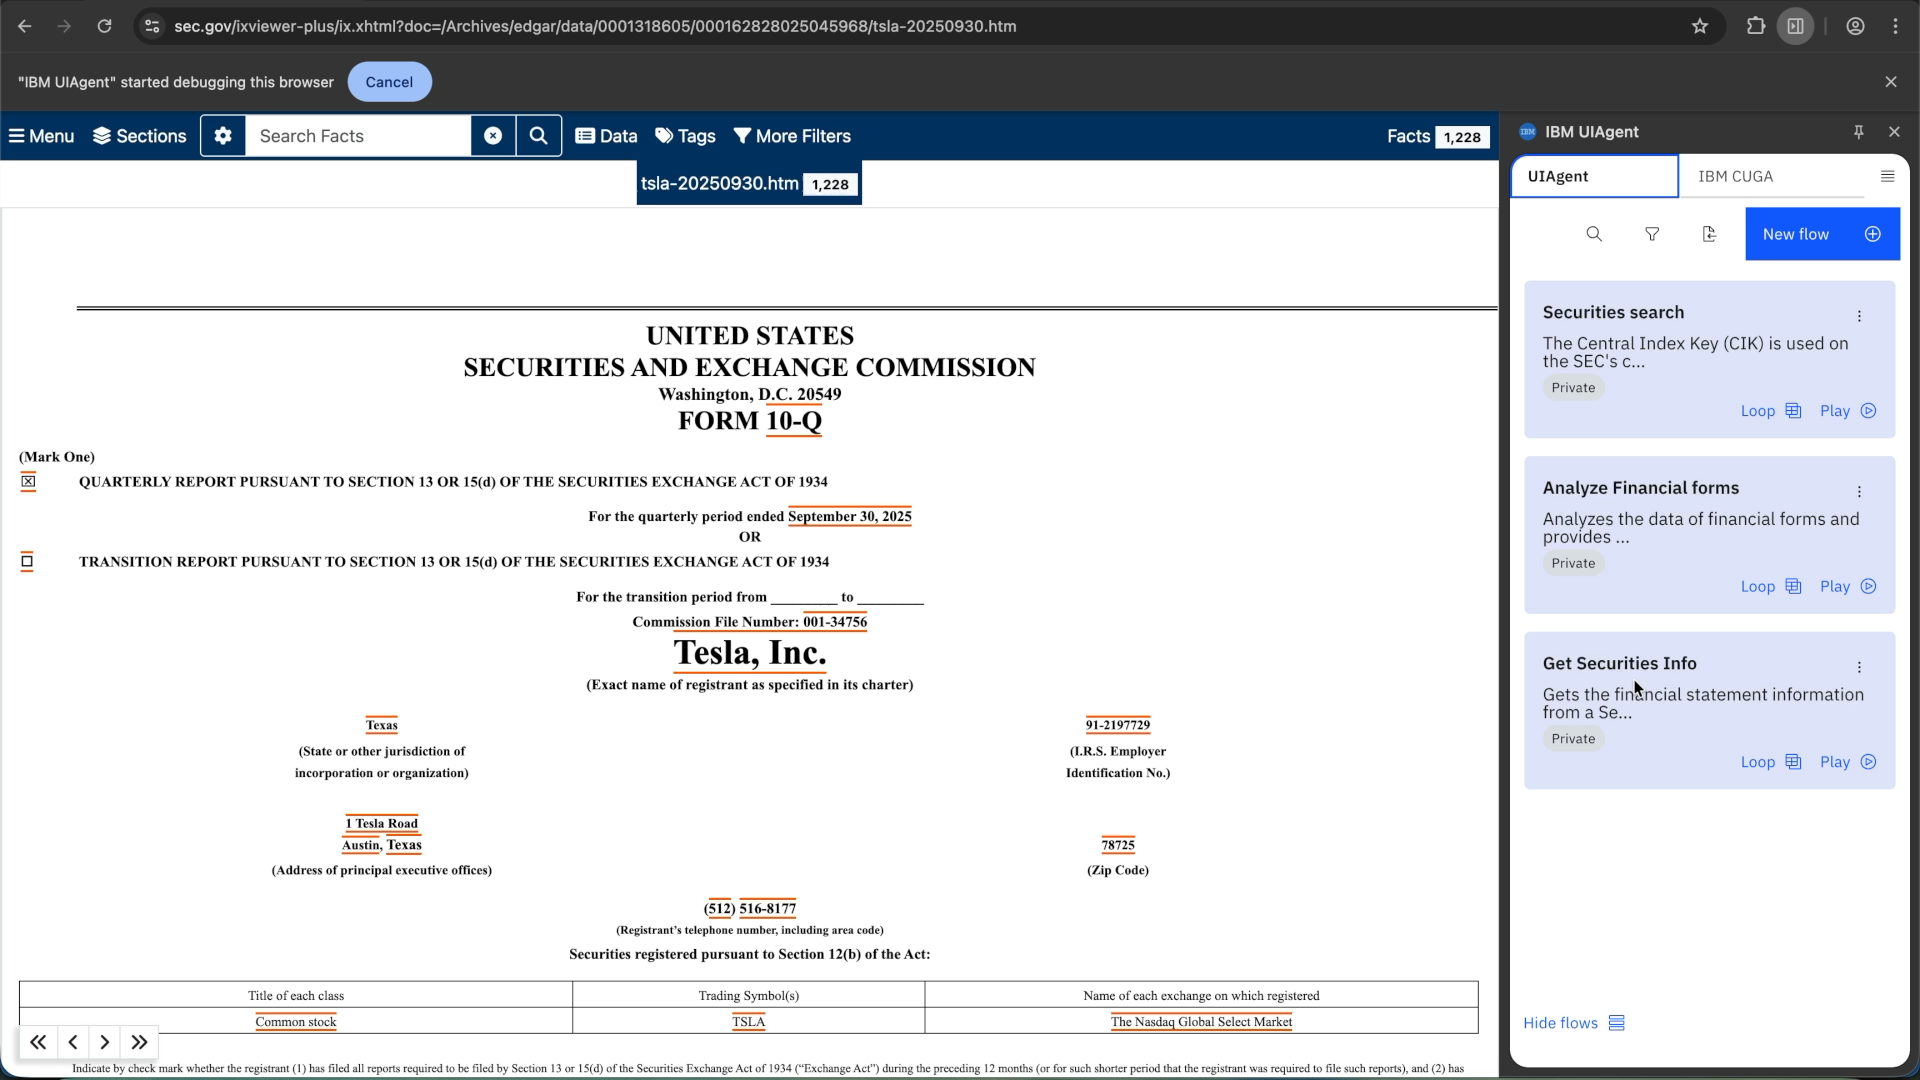Toggle the Transition Report unchecked box

27,561
